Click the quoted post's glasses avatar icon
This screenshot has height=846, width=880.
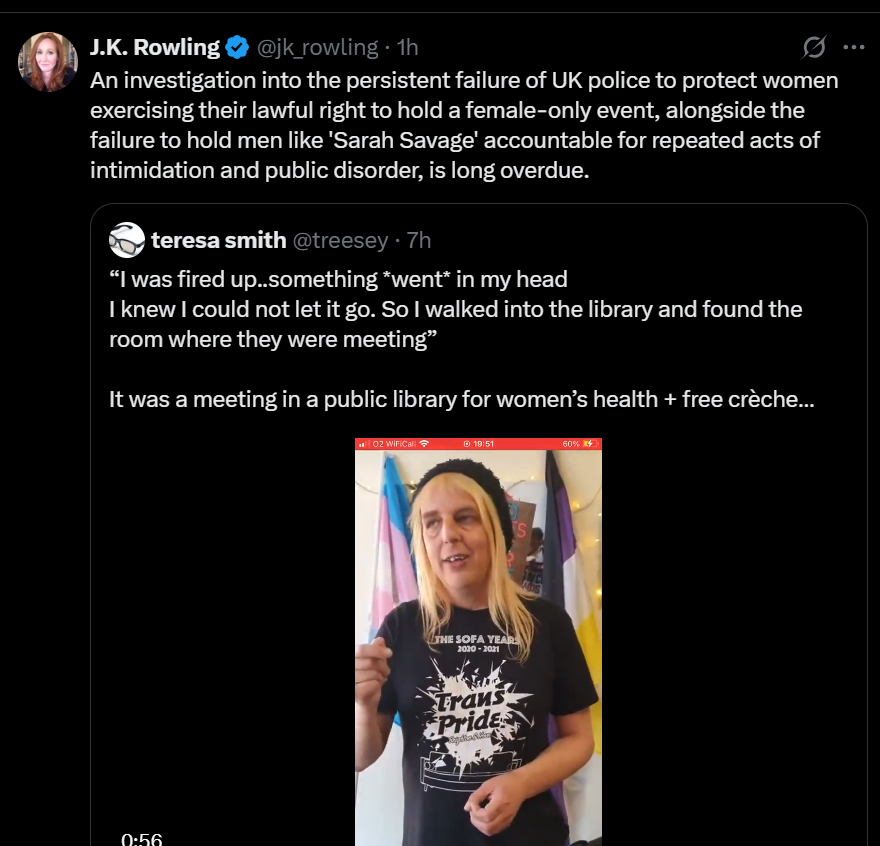(127, 240)
